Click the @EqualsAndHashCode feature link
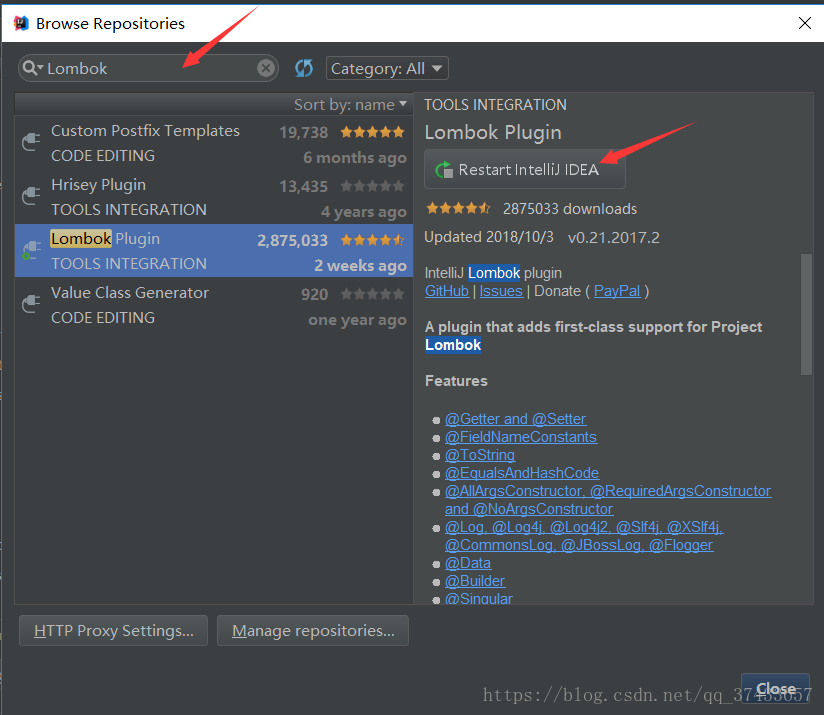Viewport: 824px width, 715px height. [521, 473]
